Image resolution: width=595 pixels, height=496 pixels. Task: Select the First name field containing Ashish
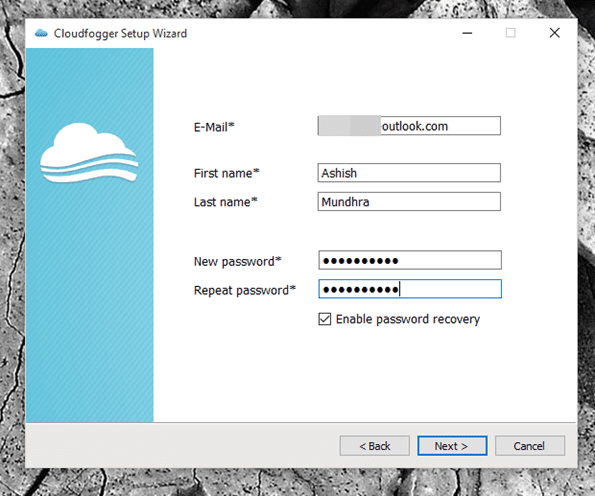(409, 173)
